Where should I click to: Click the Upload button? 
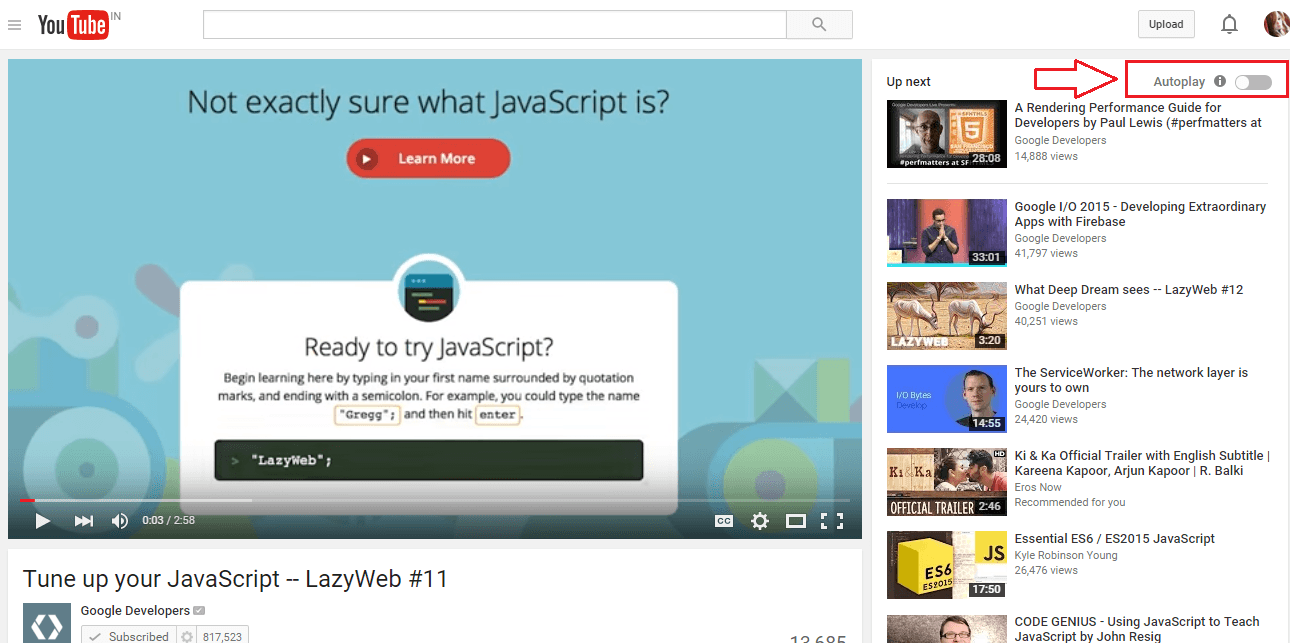coord(1166,24)
